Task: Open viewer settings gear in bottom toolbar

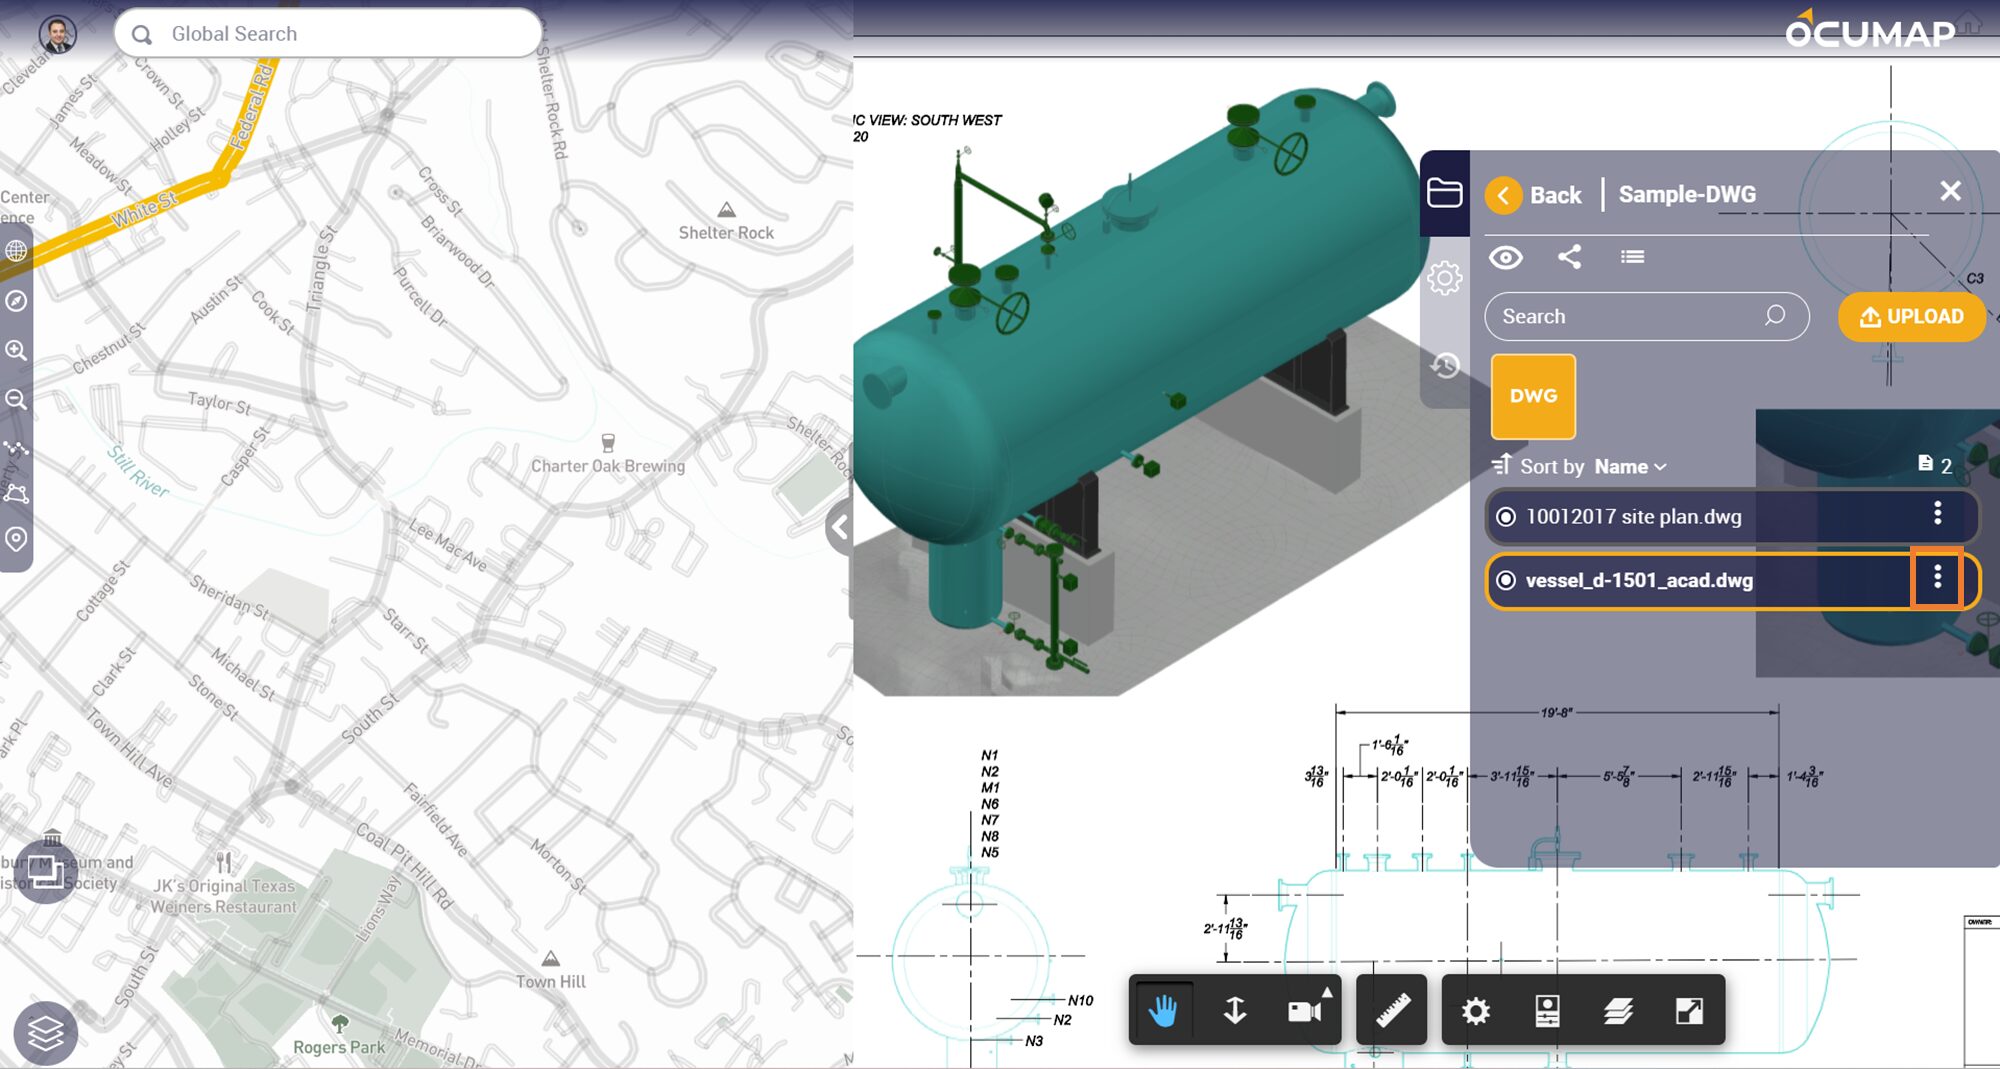Action: [1476, 1011]
